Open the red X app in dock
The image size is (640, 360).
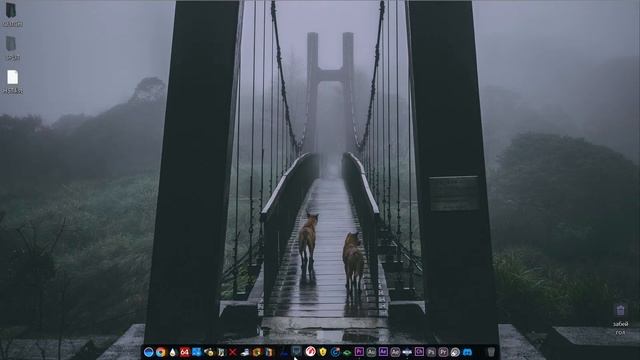pos(233,352)
